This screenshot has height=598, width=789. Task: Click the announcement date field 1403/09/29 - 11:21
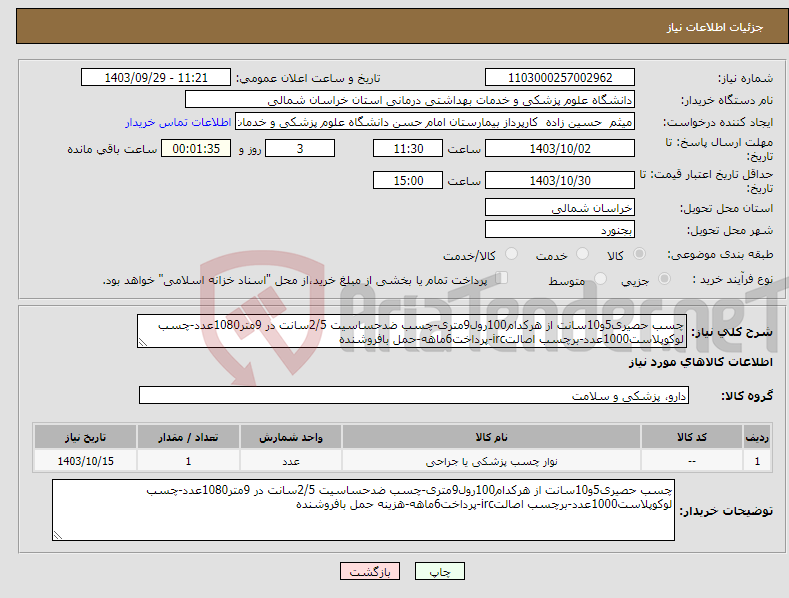pos(155,78)
